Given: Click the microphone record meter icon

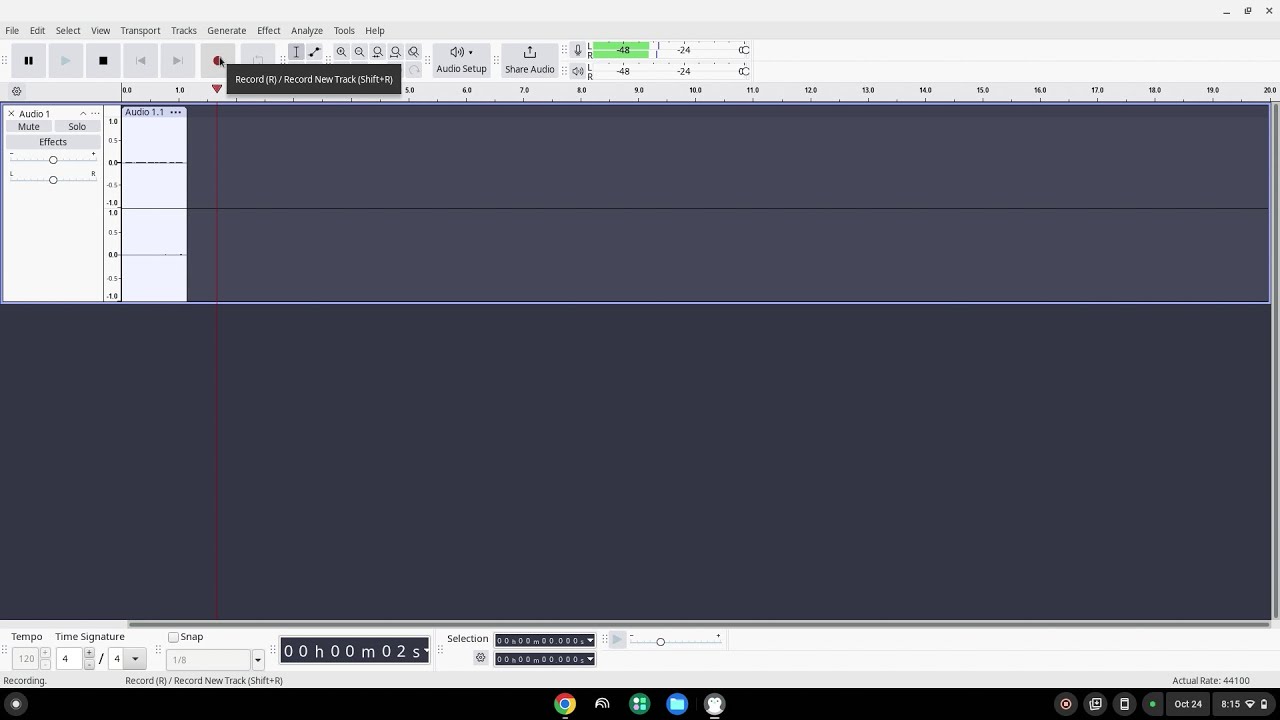Looking at the screenshot, I should (x=577, y=50).
